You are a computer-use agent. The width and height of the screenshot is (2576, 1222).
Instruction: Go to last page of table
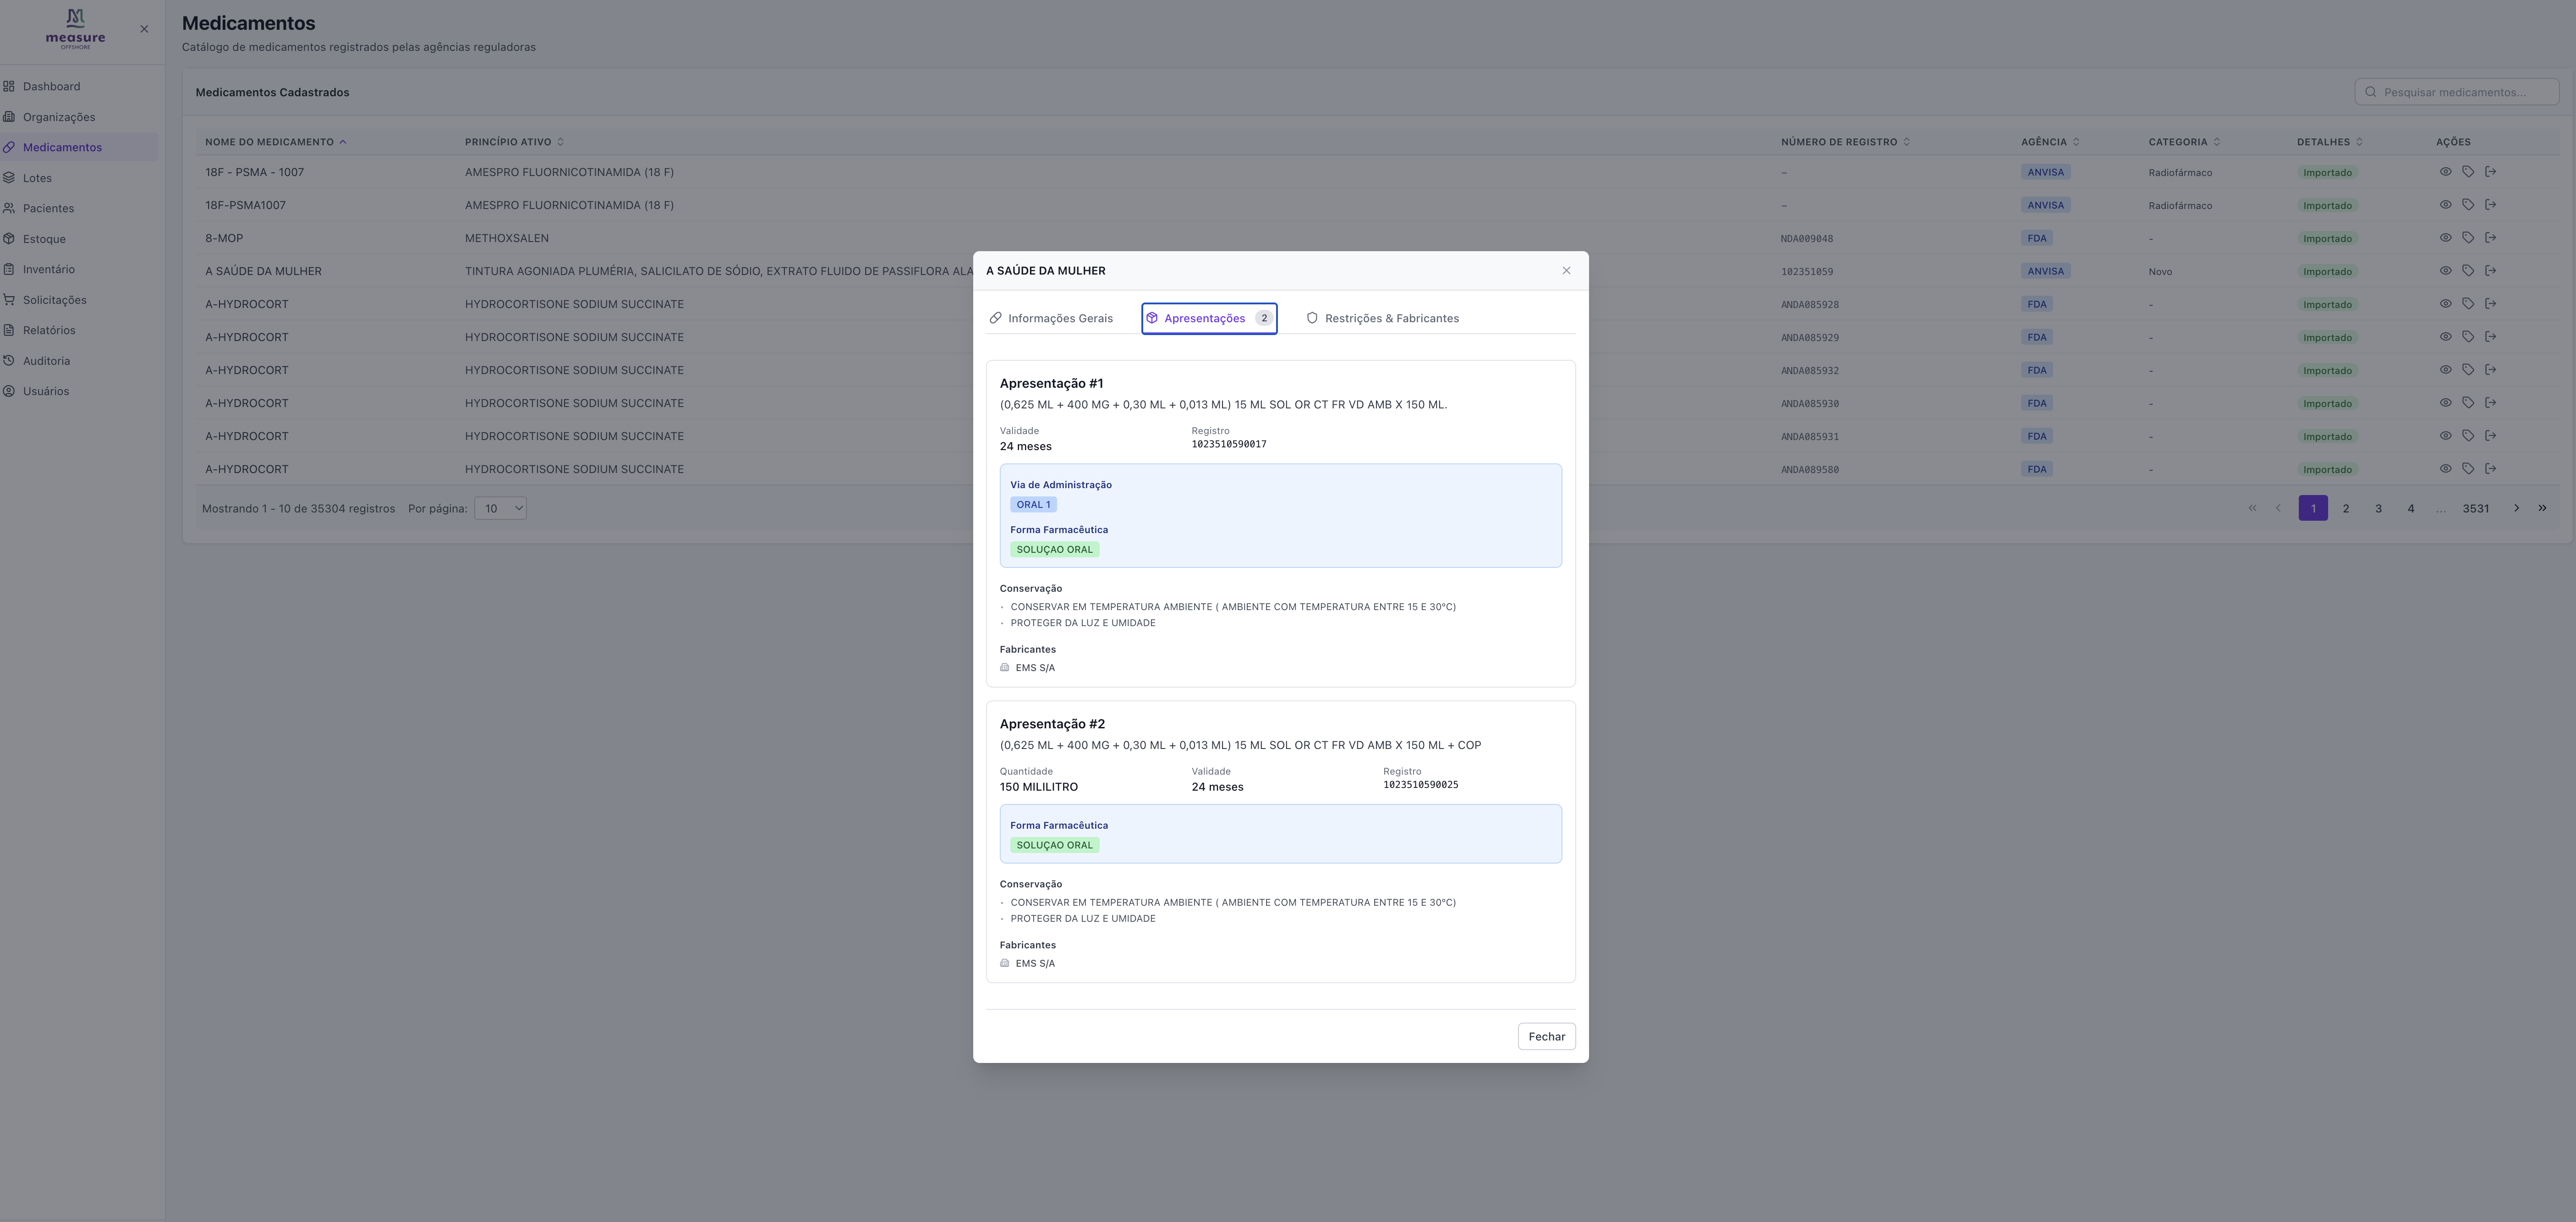click(x=2542, y=508)
